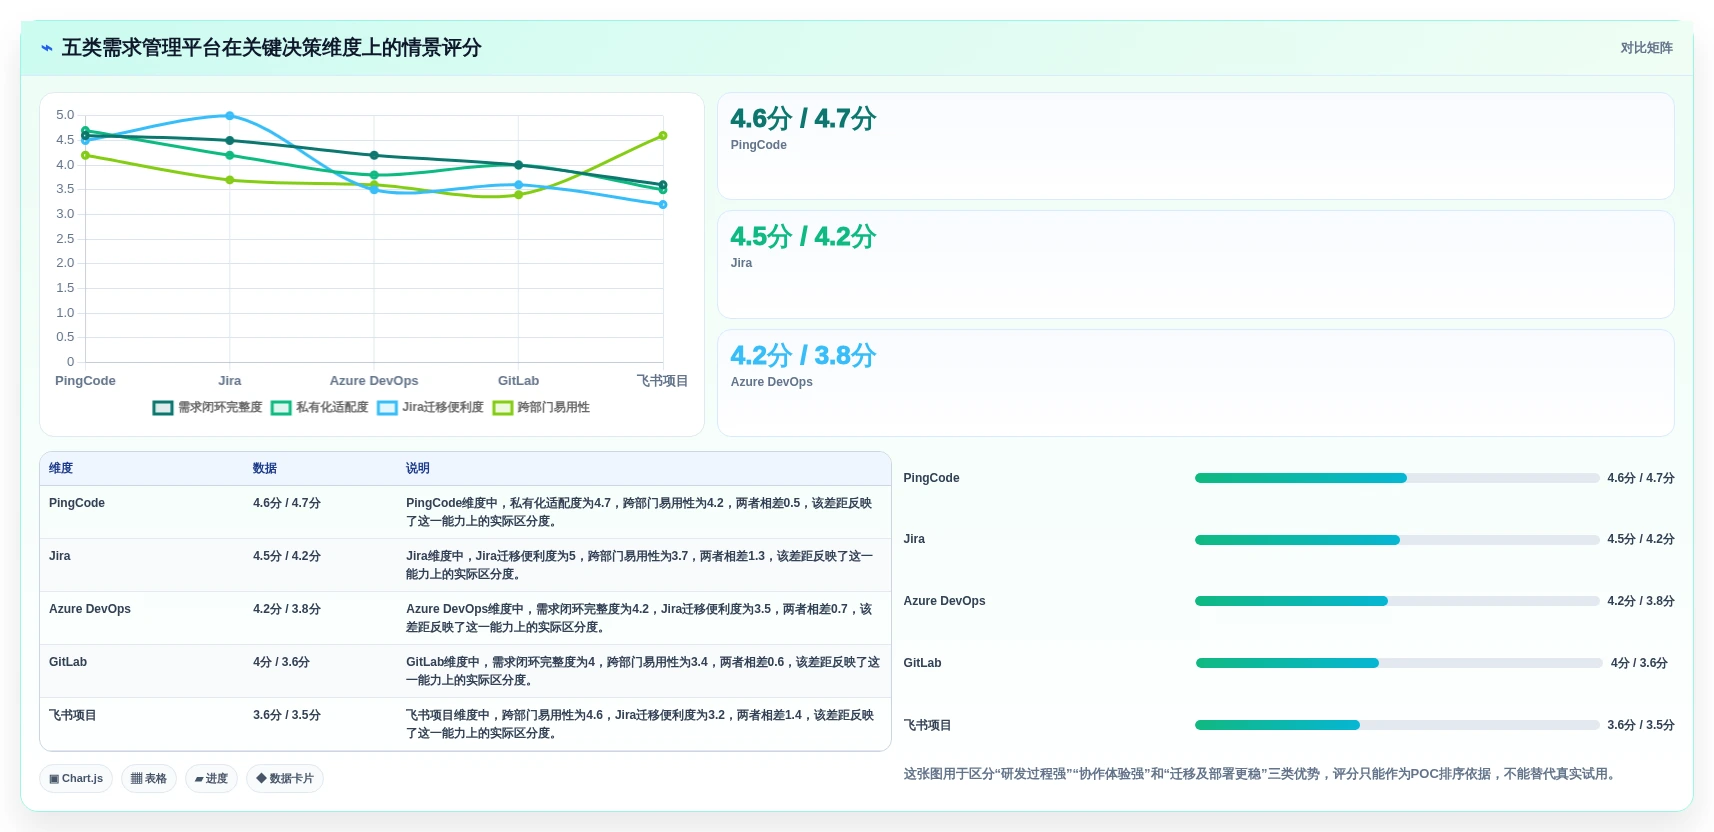Open the PingCode 4.6分 / 4.7分 score card

pyautogui.click(x=1196, y=146)
